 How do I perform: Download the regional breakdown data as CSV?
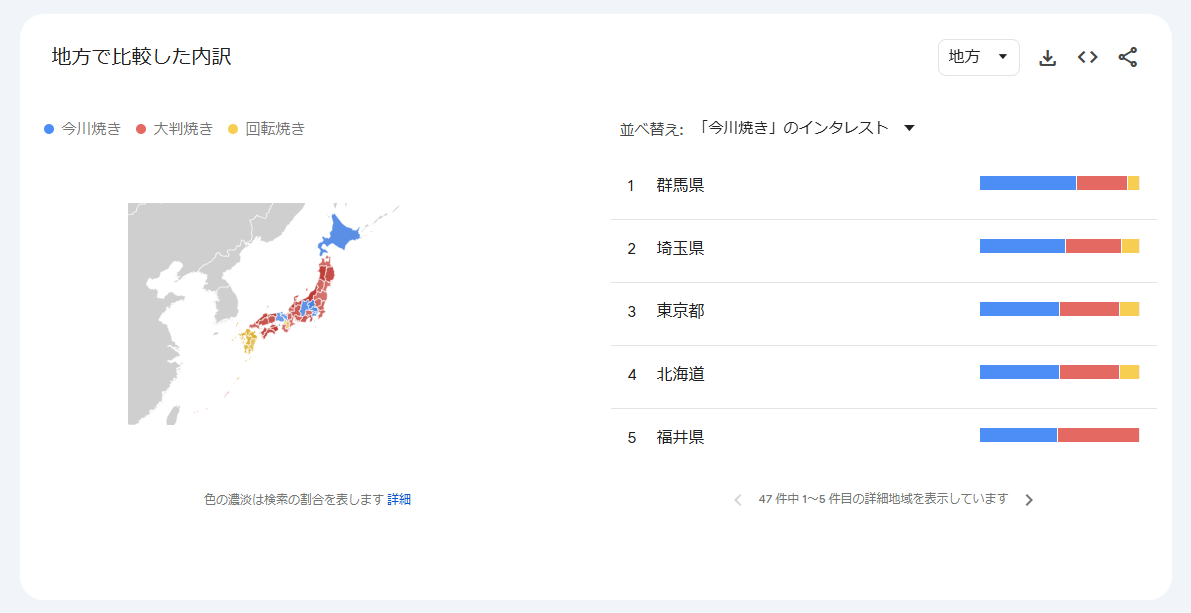pyautogui.click(x=1047, y=58)
